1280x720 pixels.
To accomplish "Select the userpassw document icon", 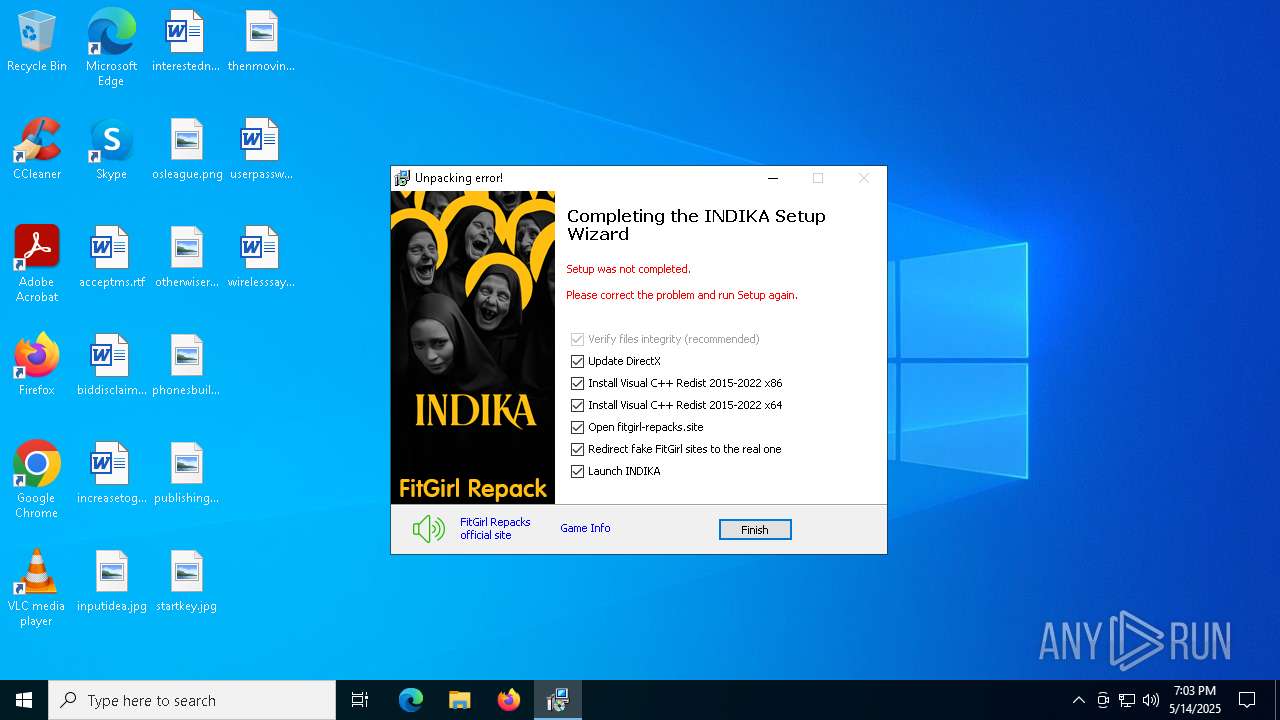I will tap(261, 149).
